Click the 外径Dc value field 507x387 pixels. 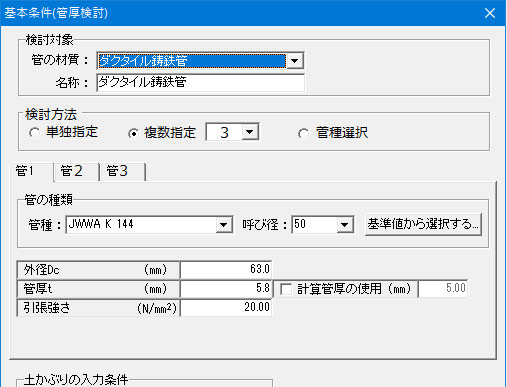coord(226,269)
